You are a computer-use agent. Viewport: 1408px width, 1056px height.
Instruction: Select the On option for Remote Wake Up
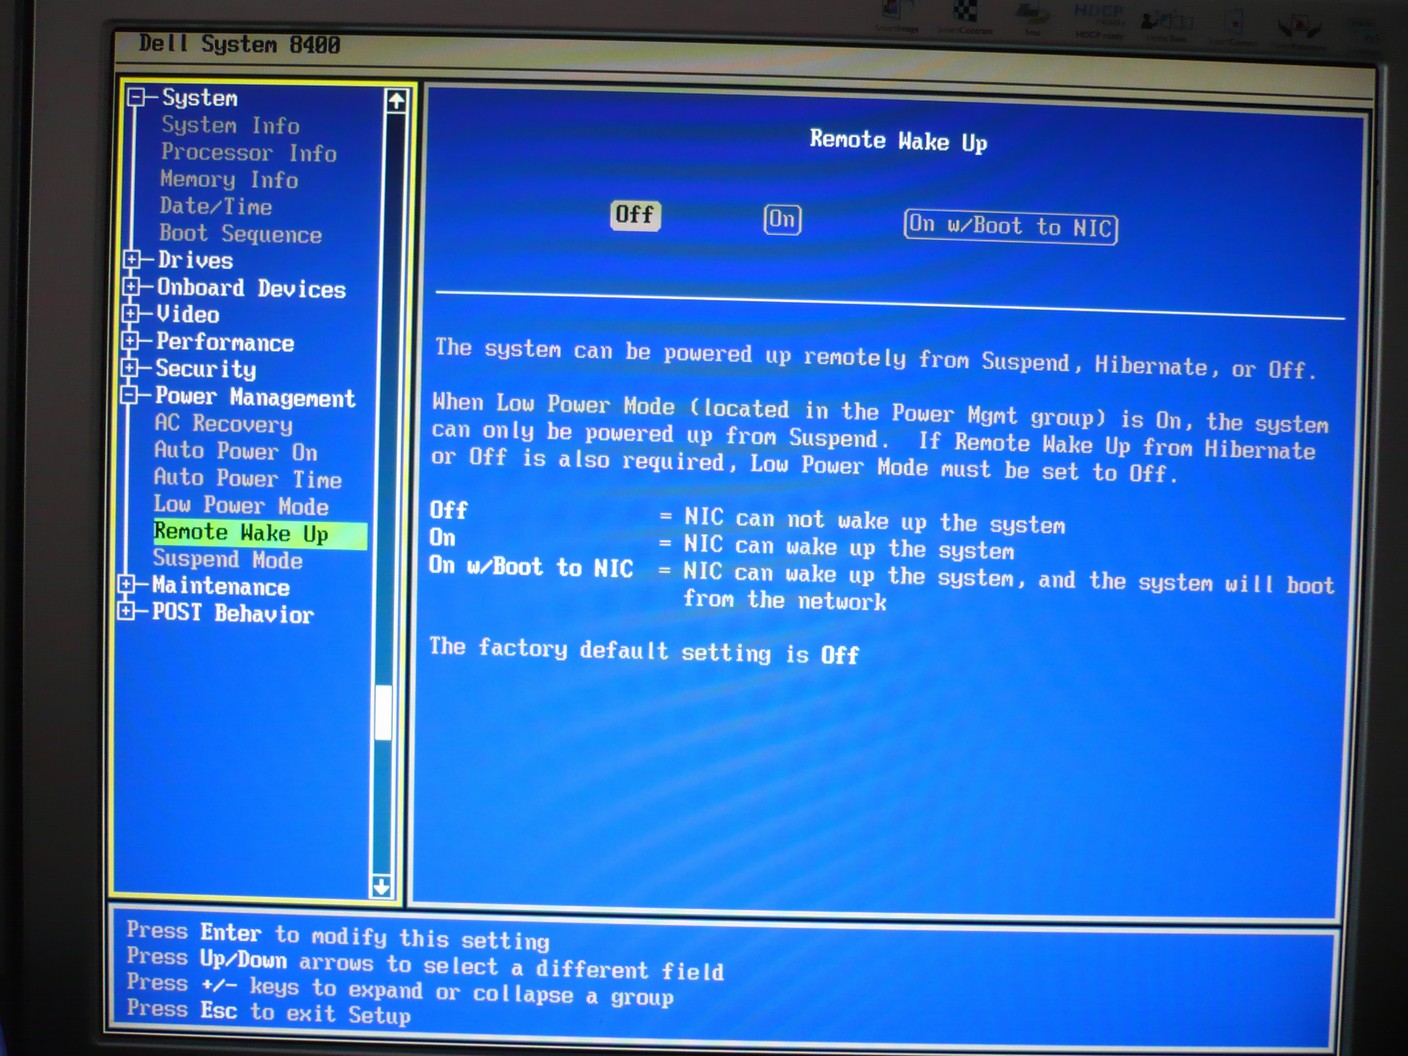click(x=782, y=219)
